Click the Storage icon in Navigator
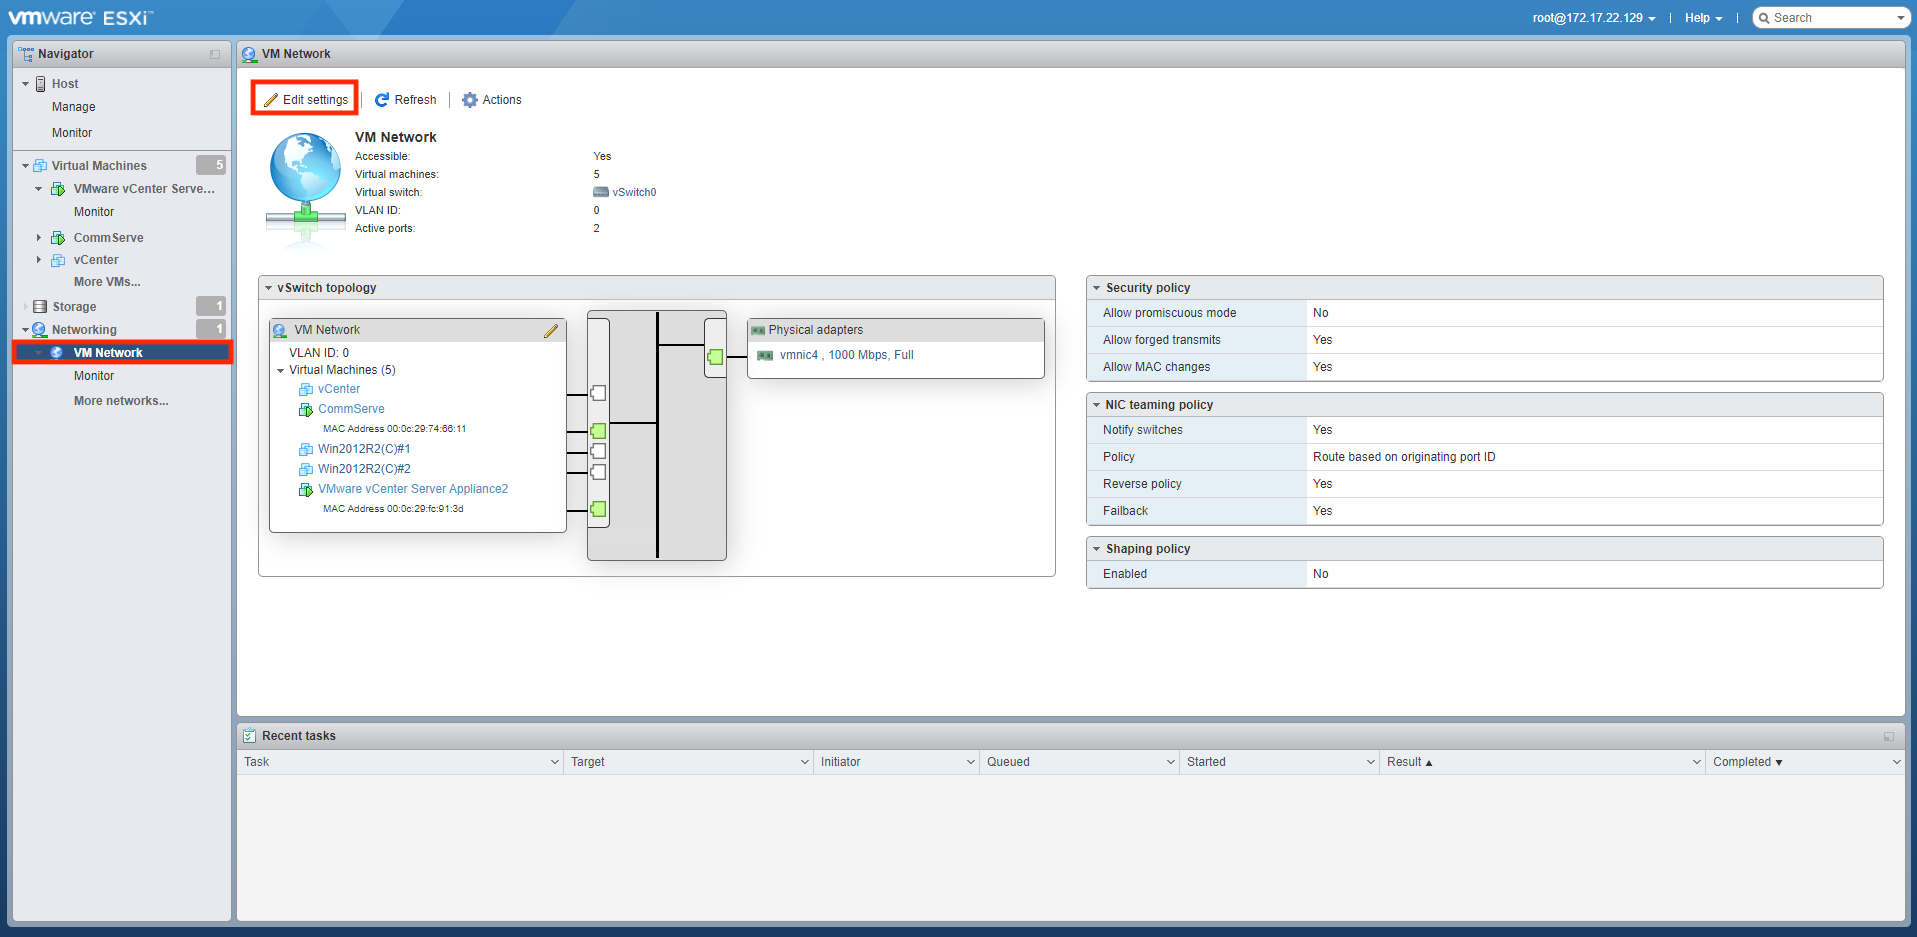Viewport: 1917px width, 937px height. pos(40,307)
